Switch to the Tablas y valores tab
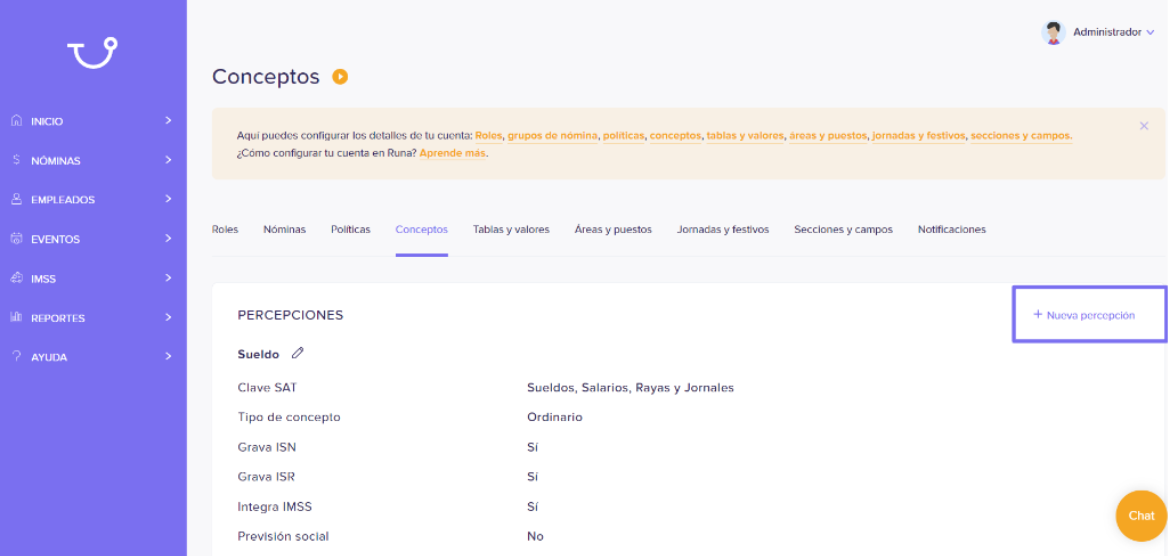The height and width of the screenshot is (556, 1176). pyautogui.click(x=511, y=230)
